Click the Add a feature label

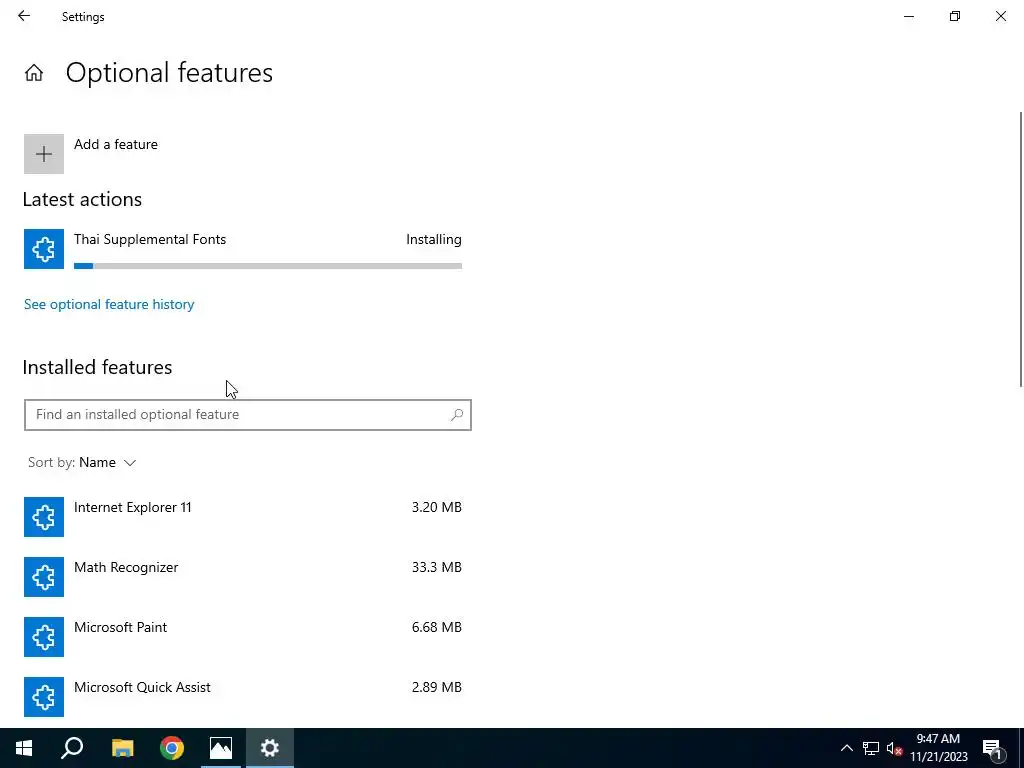tap(116, 144)
